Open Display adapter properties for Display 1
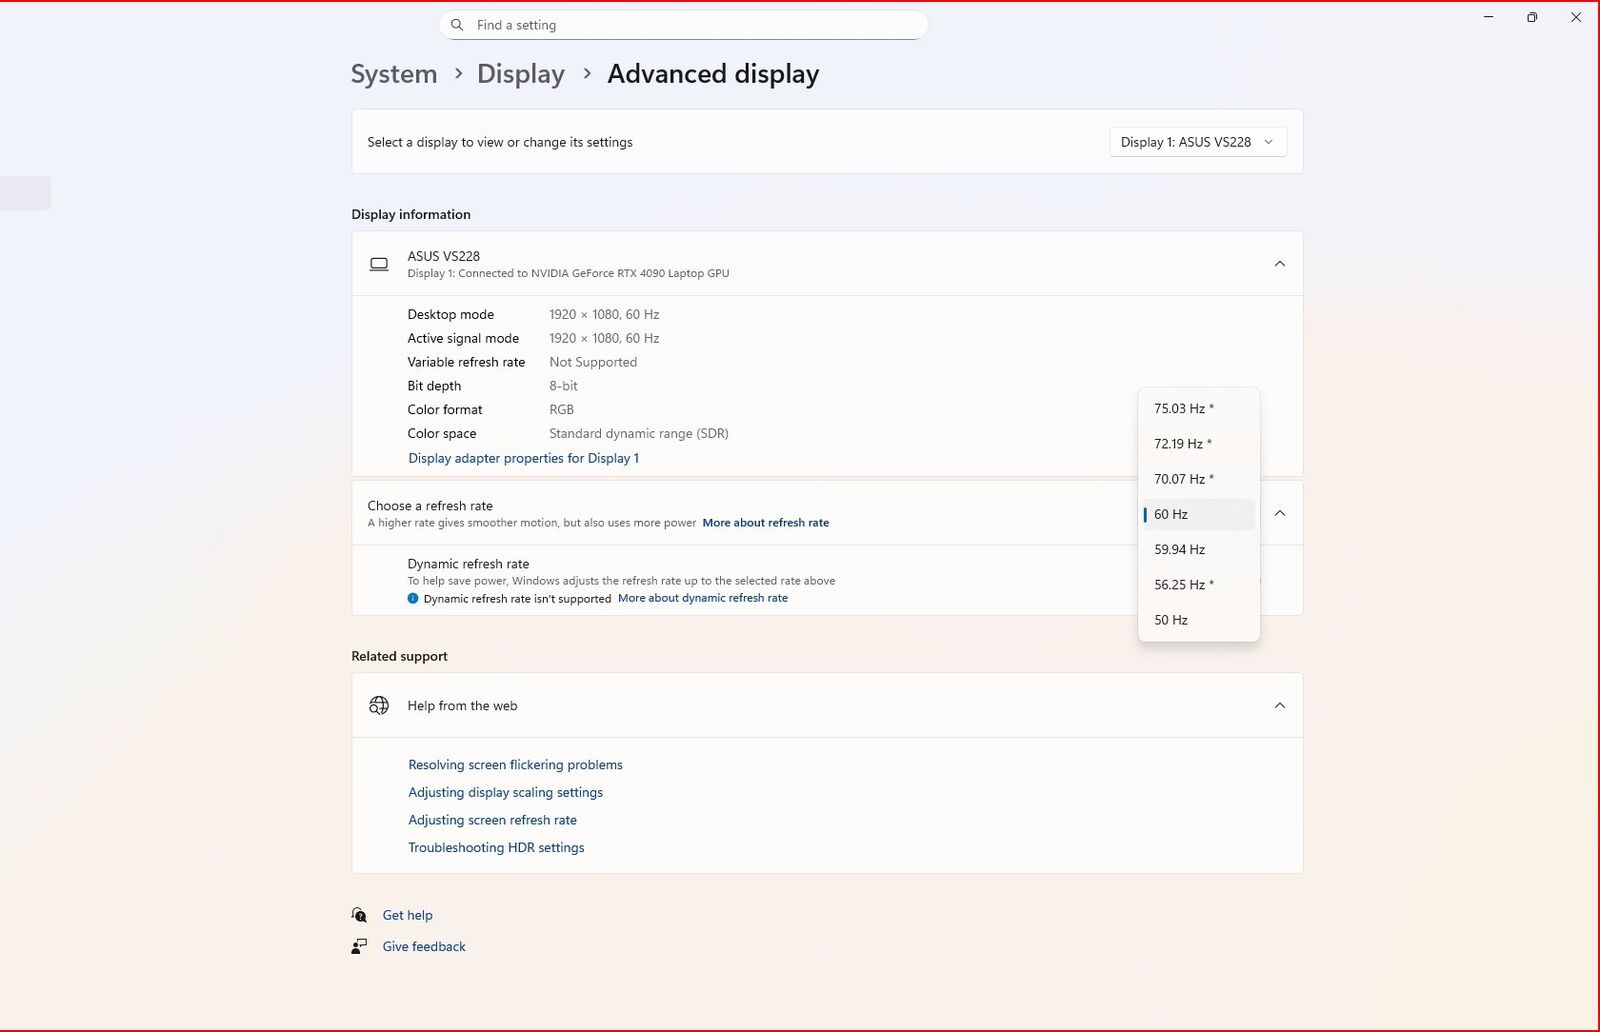1600x1032 pixels. click(x=523, y=458)
